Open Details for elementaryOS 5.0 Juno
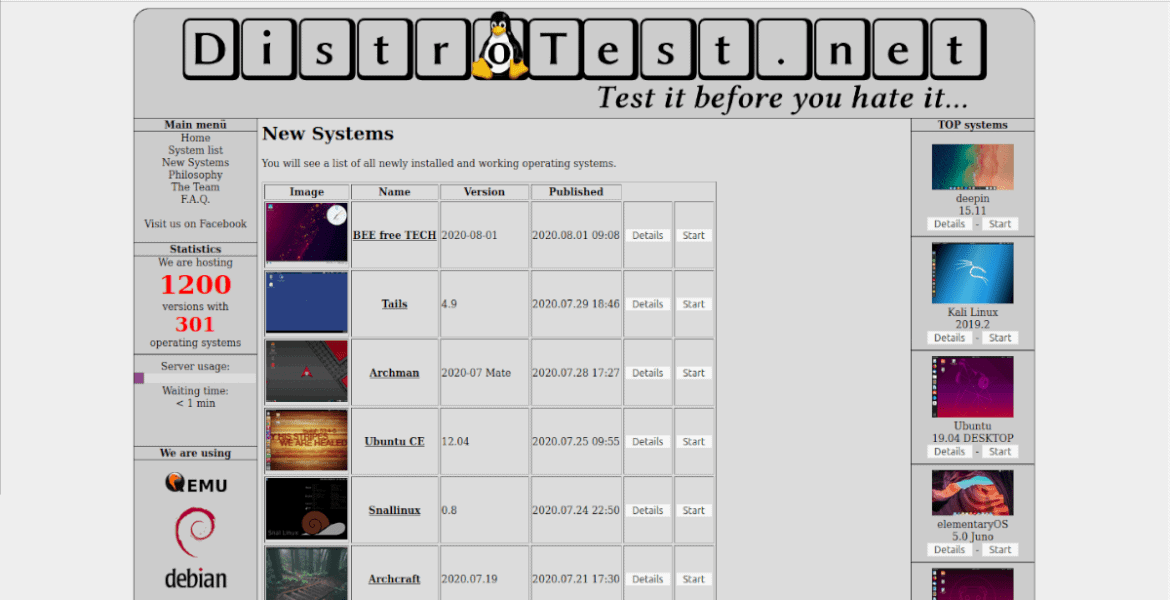 tap(949, 549)
